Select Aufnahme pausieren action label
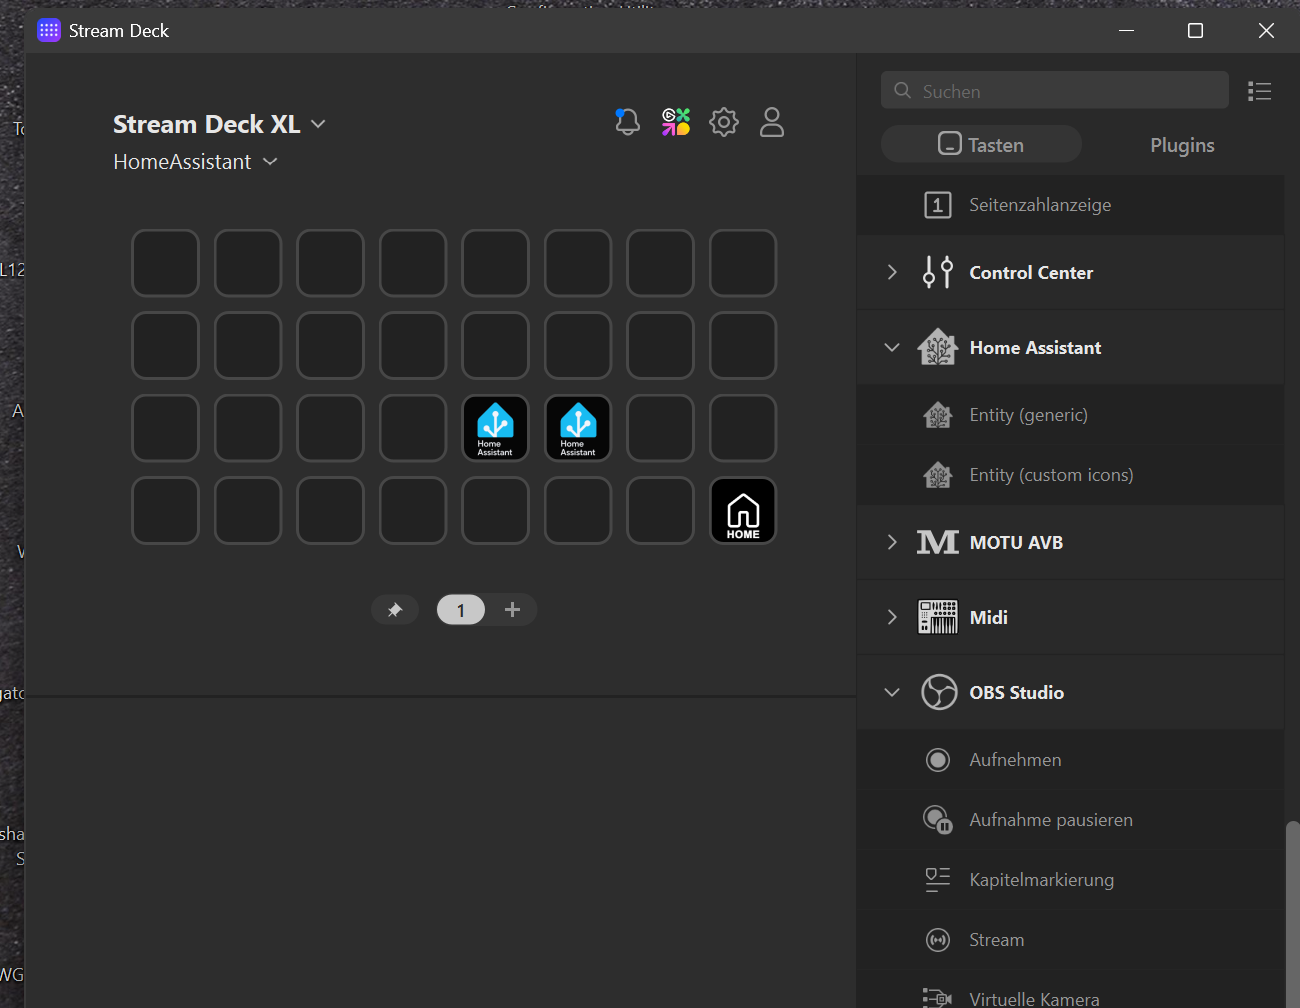This screenshot has height=1008, width=1300. pyautogui.click(x=1051, y=820)
